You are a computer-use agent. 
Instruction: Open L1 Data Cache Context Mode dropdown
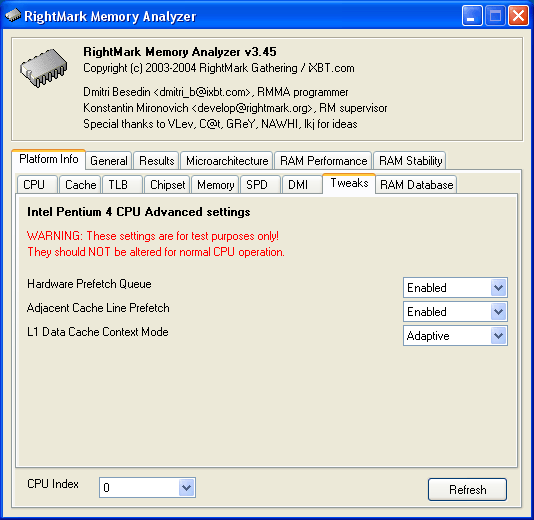[x=455, y=336]
